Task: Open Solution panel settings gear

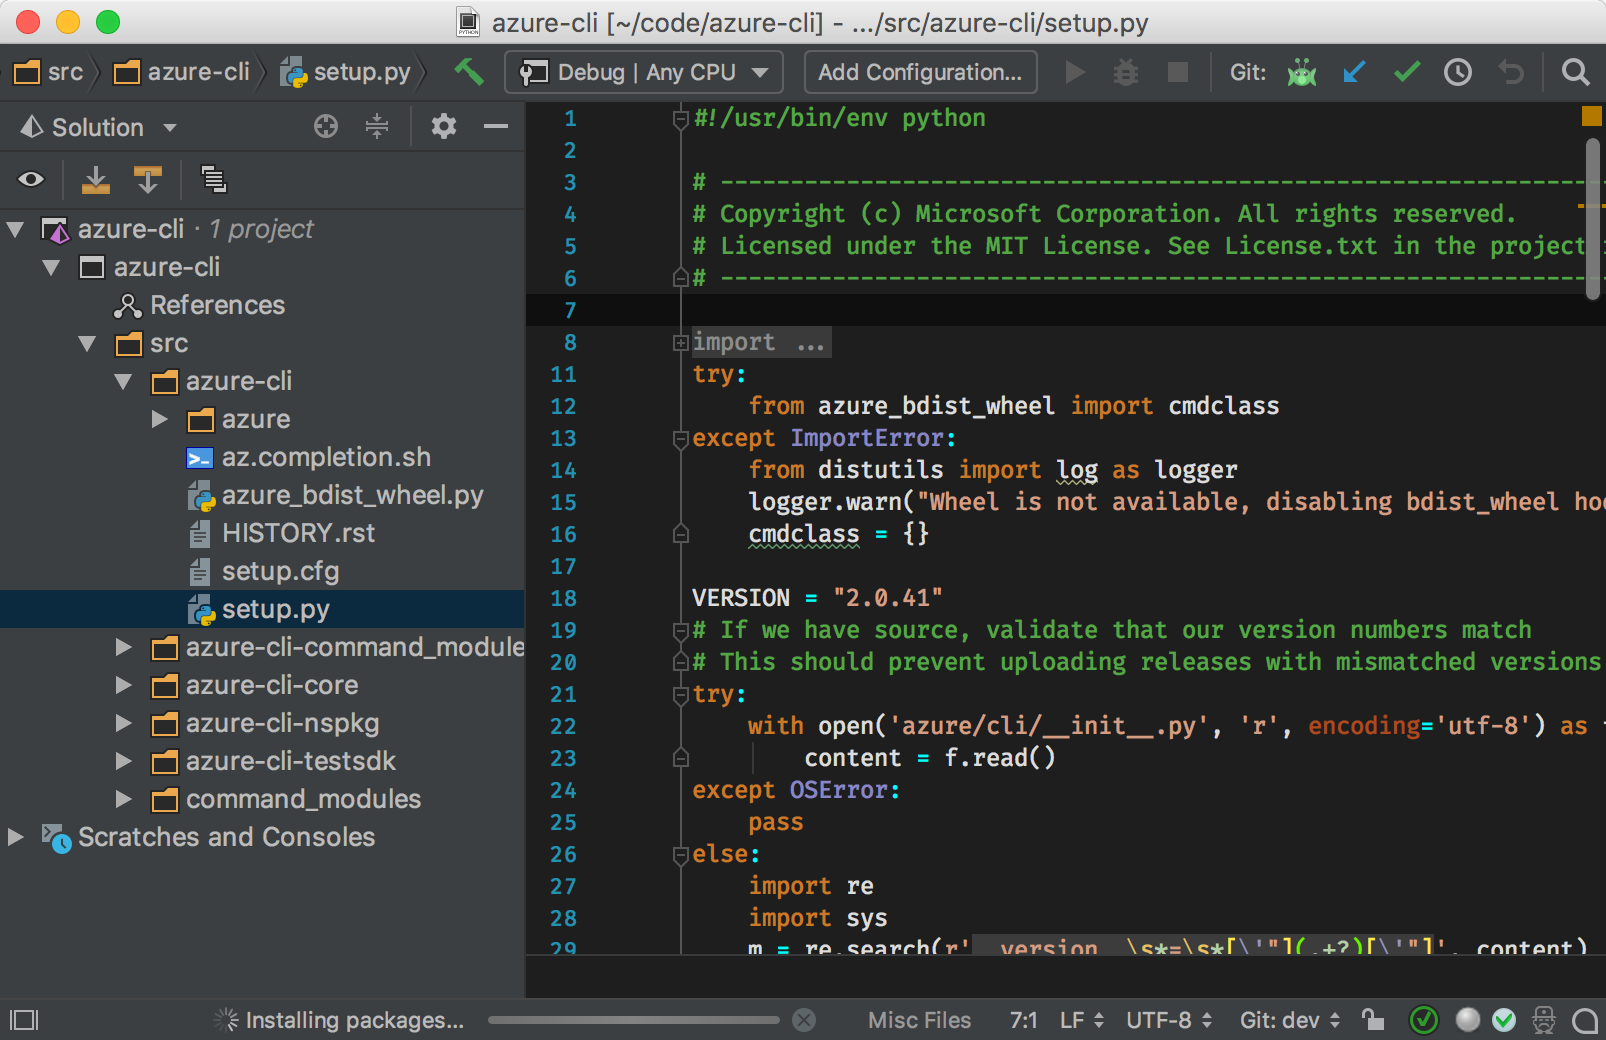Action: 444,126
